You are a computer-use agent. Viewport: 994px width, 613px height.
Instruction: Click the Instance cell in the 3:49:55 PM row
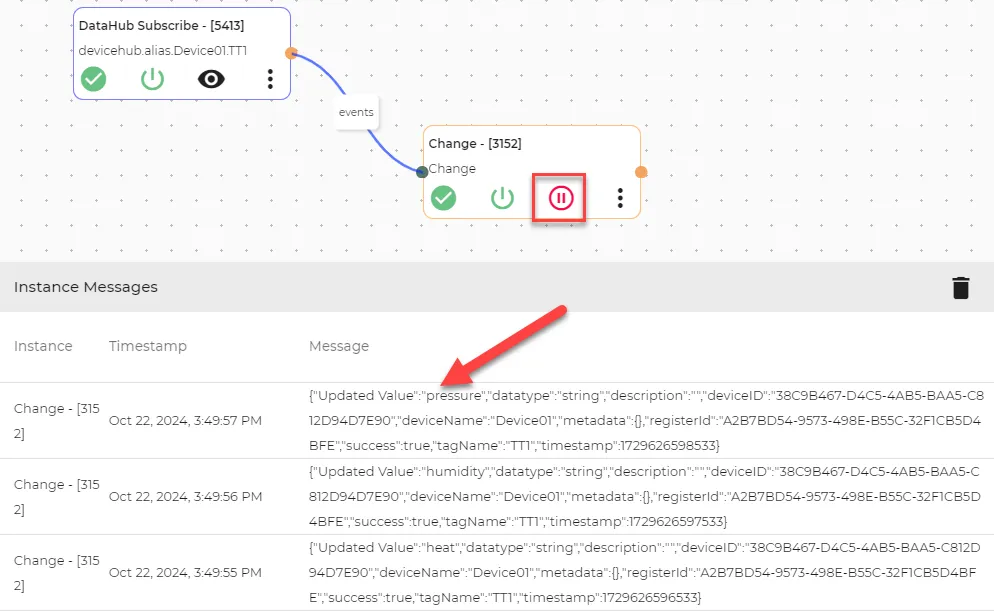(56, 573)
